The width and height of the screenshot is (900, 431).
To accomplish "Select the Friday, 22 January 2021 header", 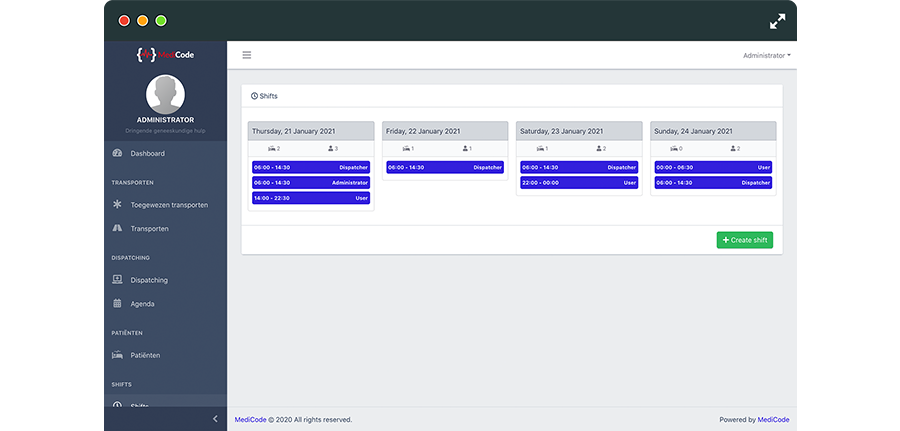I will pyautogui.click(x=445, y=131).
